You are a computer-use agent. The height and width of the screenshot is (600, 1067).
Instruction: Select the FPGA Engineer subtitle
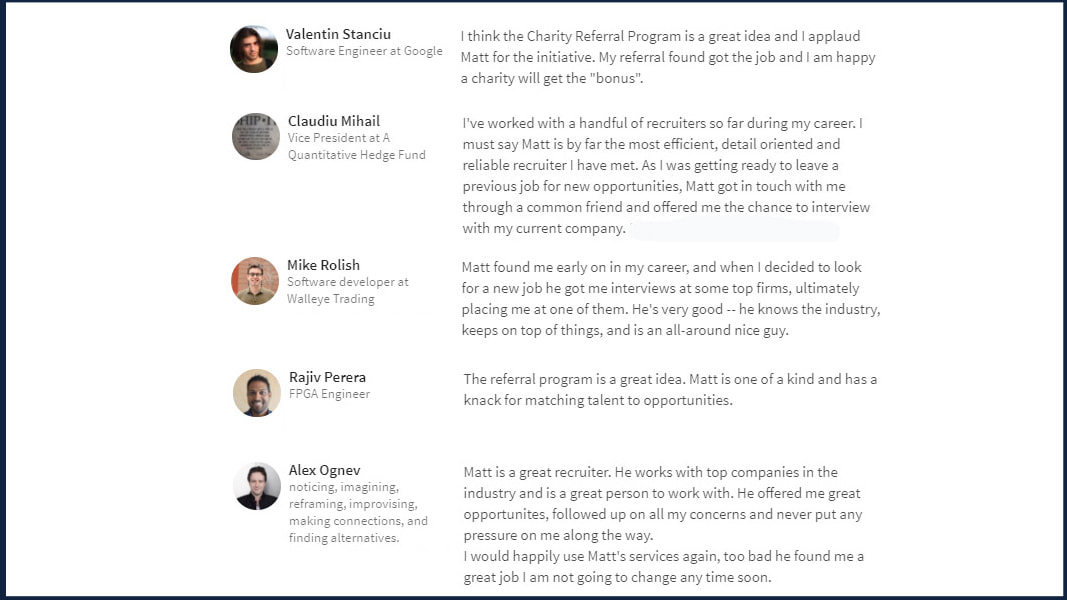(x=329, y=394)
